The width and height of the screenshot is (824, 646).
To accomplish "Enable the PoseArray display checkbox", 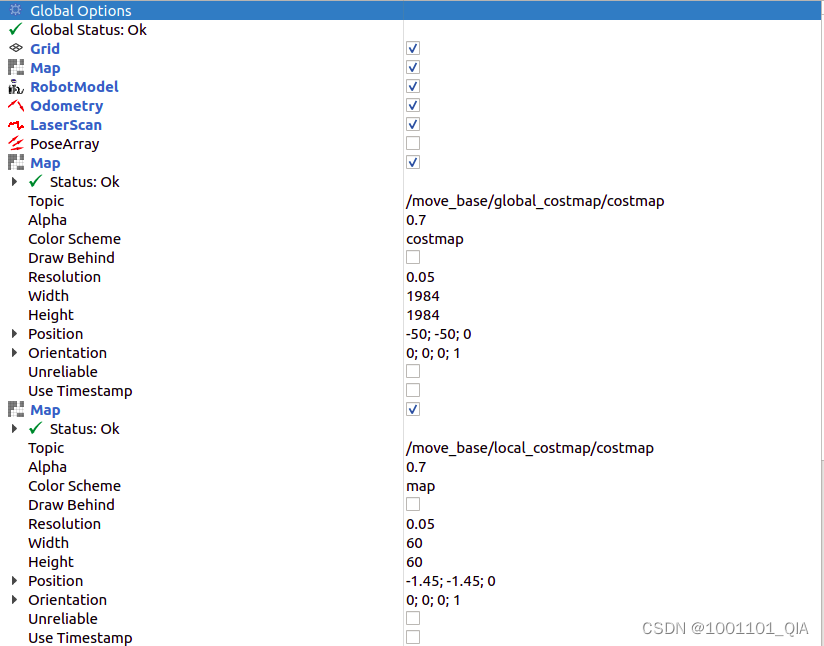I will [413, 143].
